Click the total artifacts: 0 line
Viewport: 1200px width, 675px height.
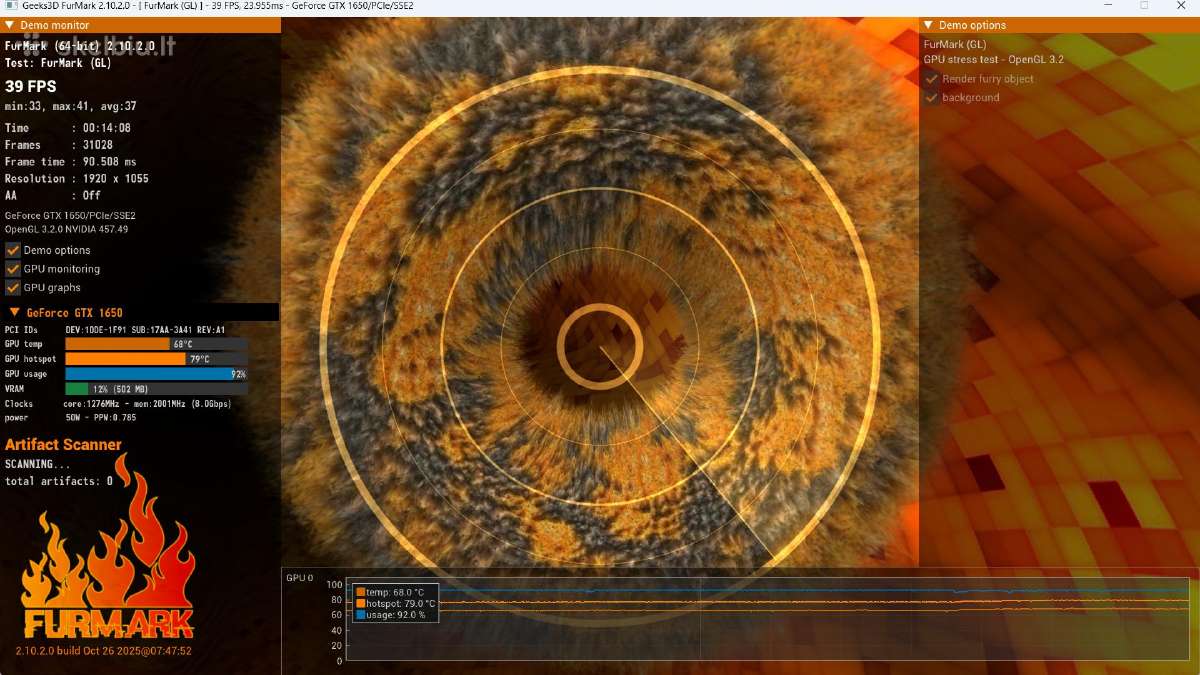pyautogui.click(x=59, y=481)
